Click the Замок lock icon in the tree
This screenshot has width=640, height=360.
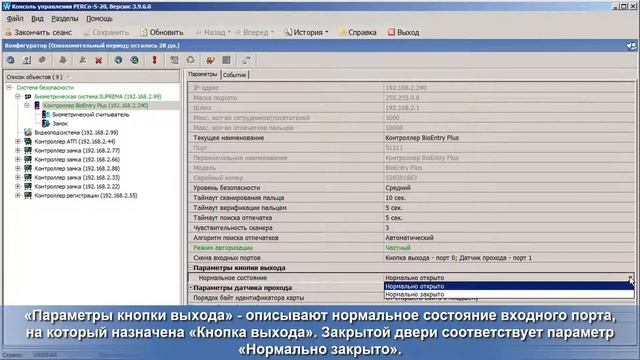click(x=46, y=123)
